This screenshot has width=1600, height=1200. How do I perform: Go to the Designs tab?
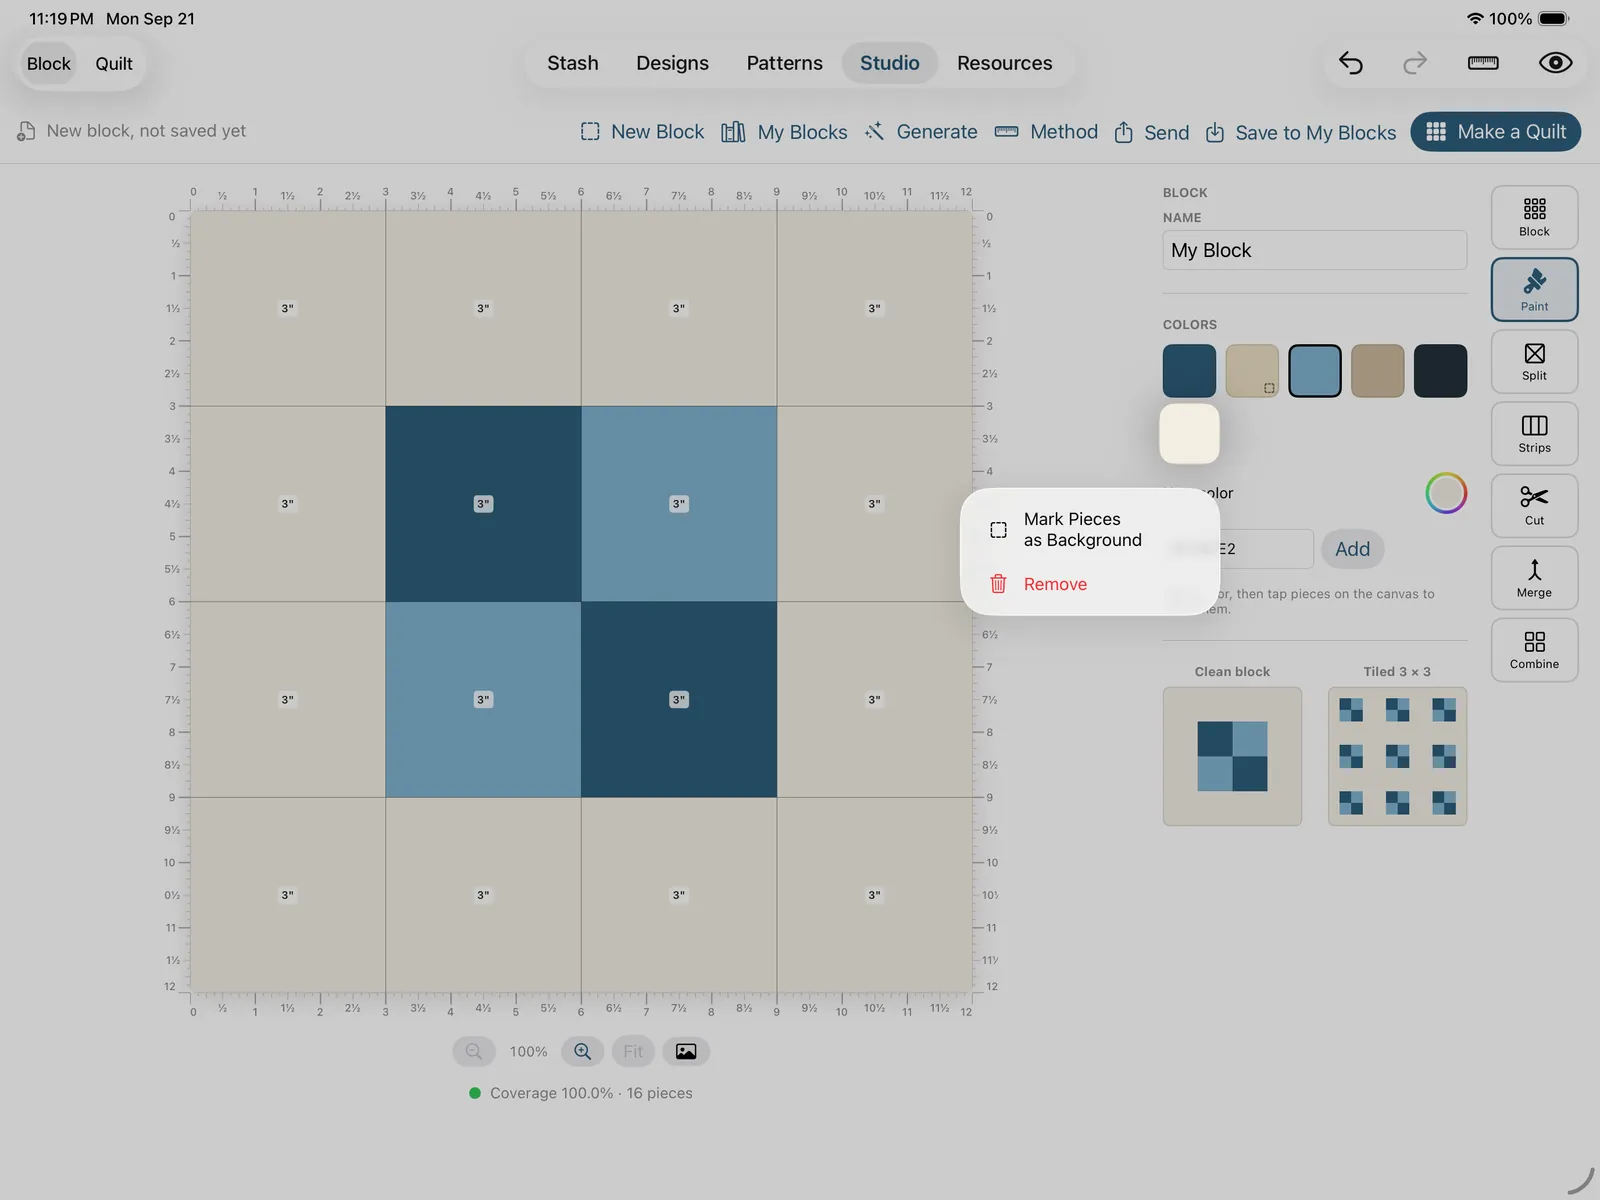pyautogui.click(x=672, y=63)
